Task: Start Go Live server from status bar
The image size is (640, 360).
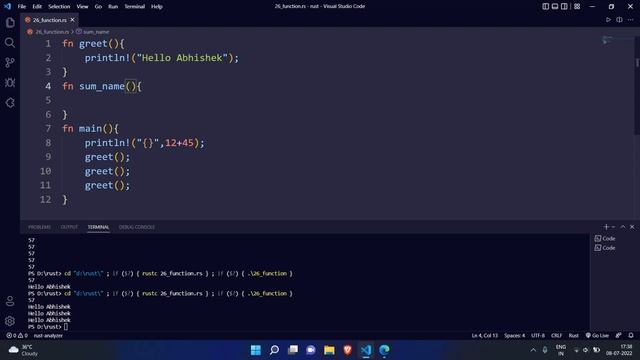Action: (x=597, y=335)
